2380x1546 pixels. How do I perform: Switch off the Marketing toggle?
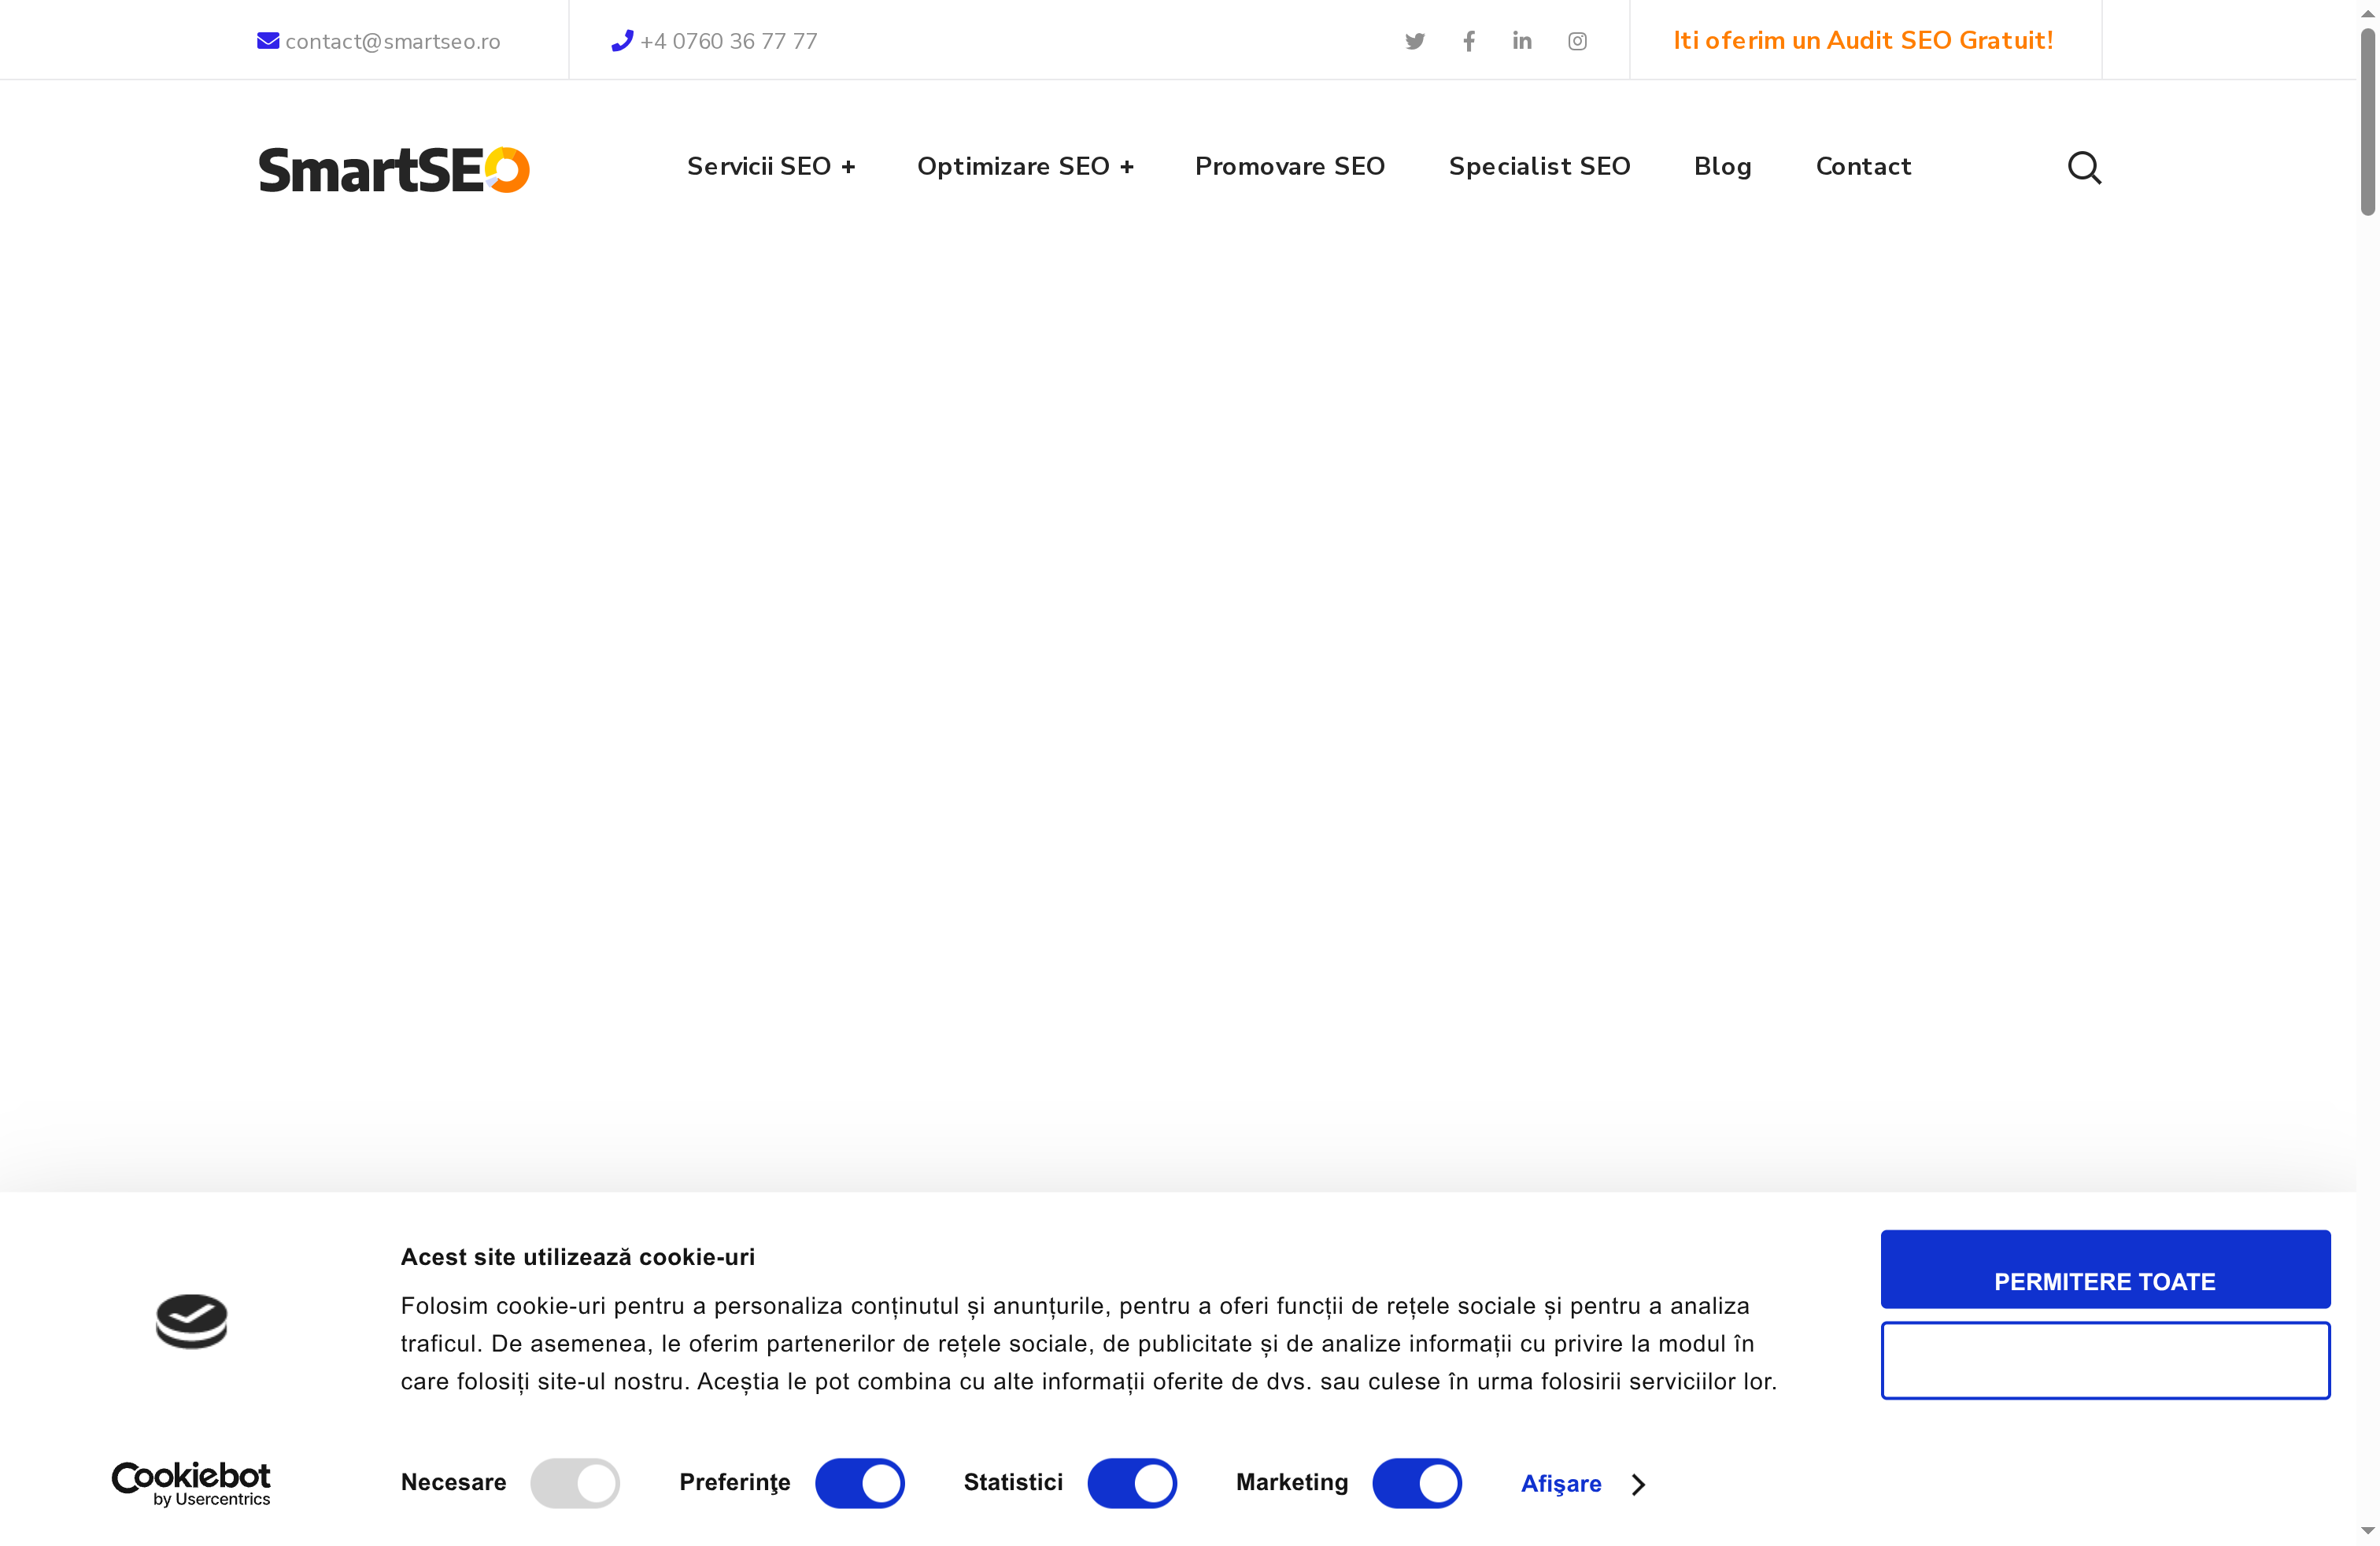tap(1416, 1482)
